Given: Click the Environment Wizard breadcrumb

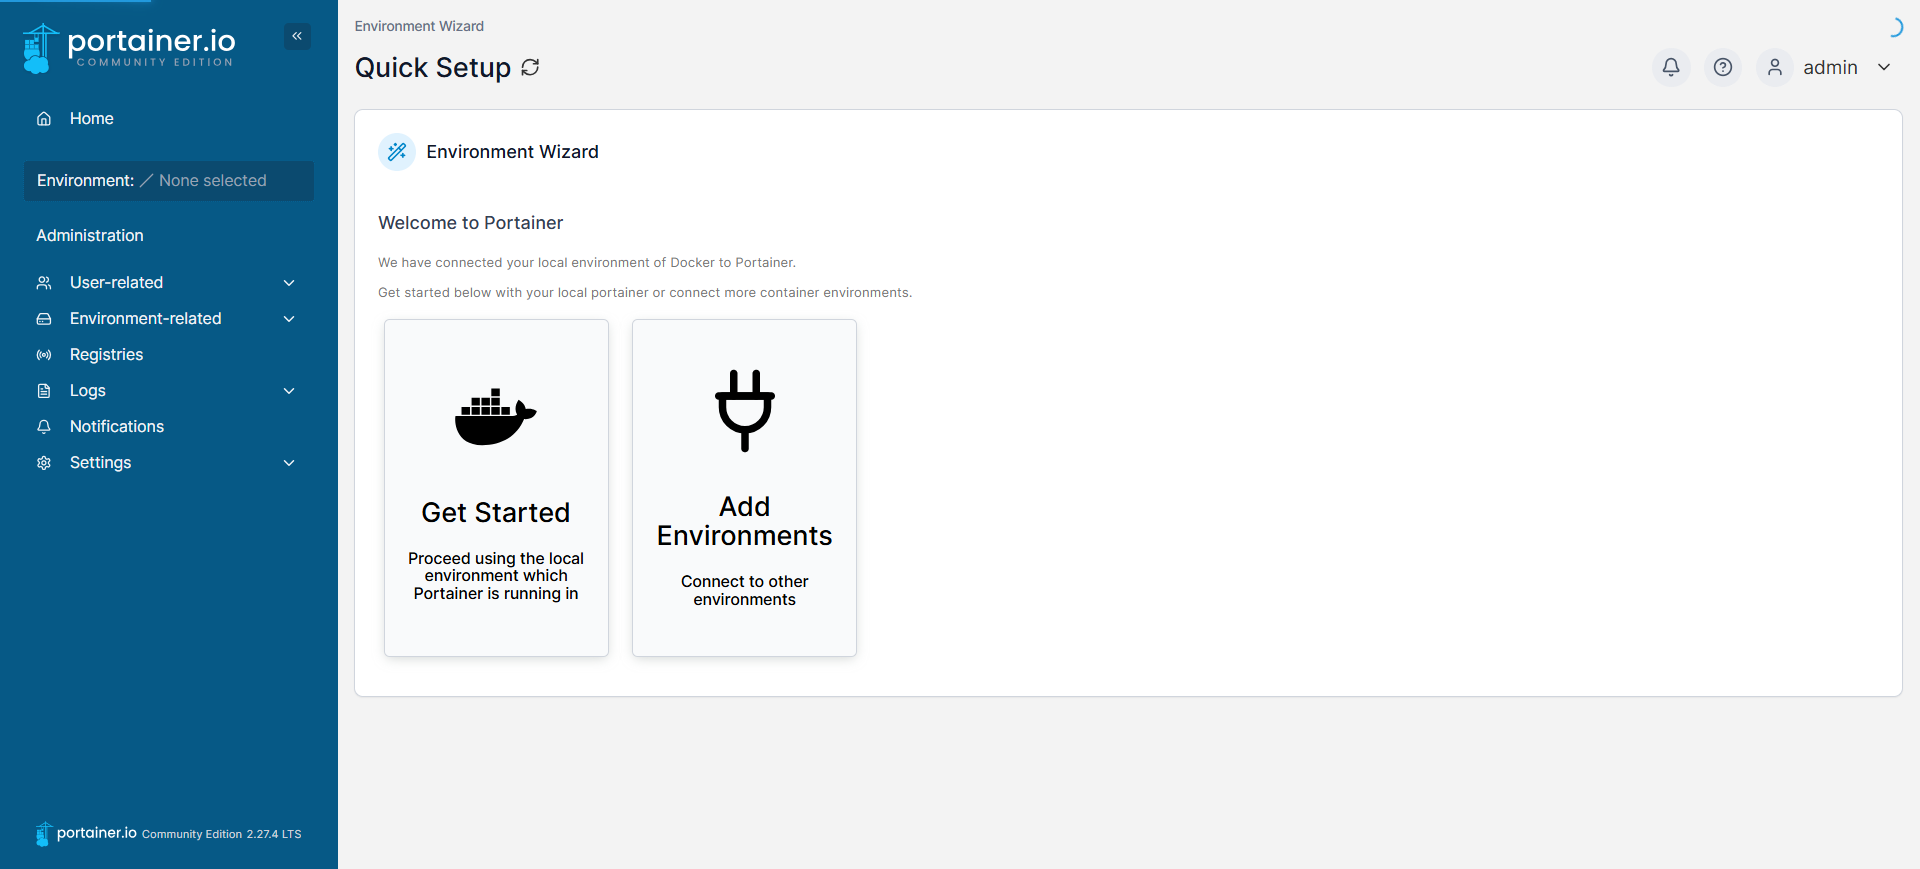Looking at the screenshot, I should [419, 26].
